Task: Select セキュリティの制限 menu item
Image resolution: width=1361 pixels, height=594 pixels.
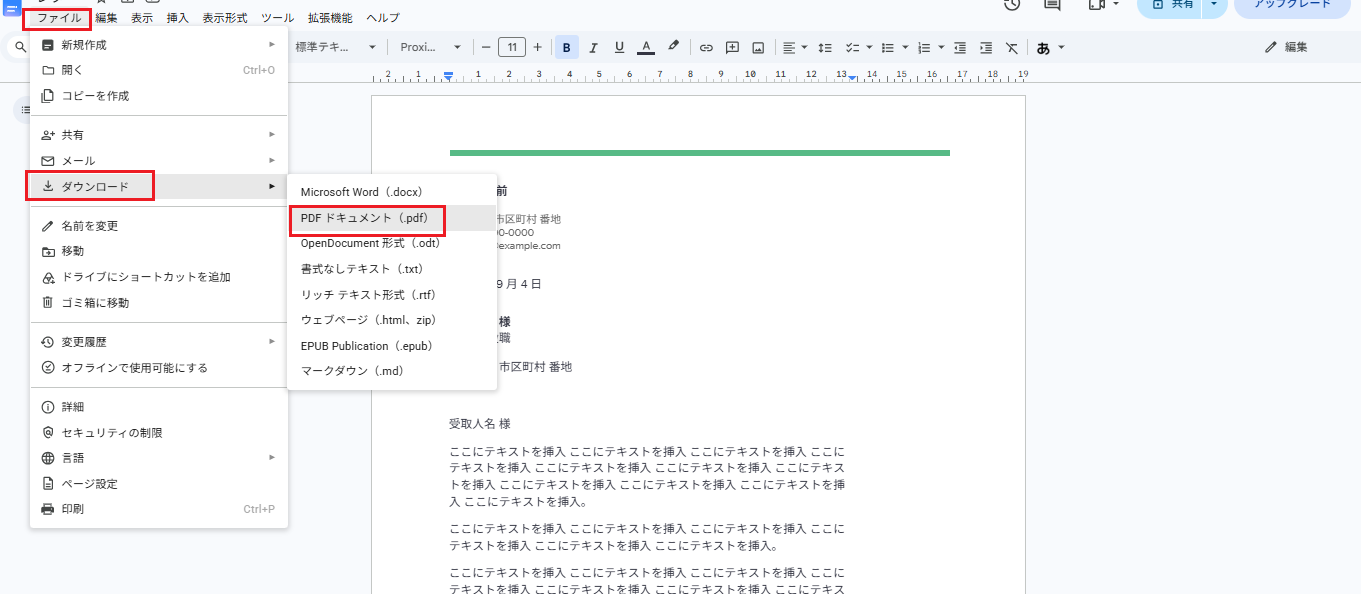Action: coord(159,433)
